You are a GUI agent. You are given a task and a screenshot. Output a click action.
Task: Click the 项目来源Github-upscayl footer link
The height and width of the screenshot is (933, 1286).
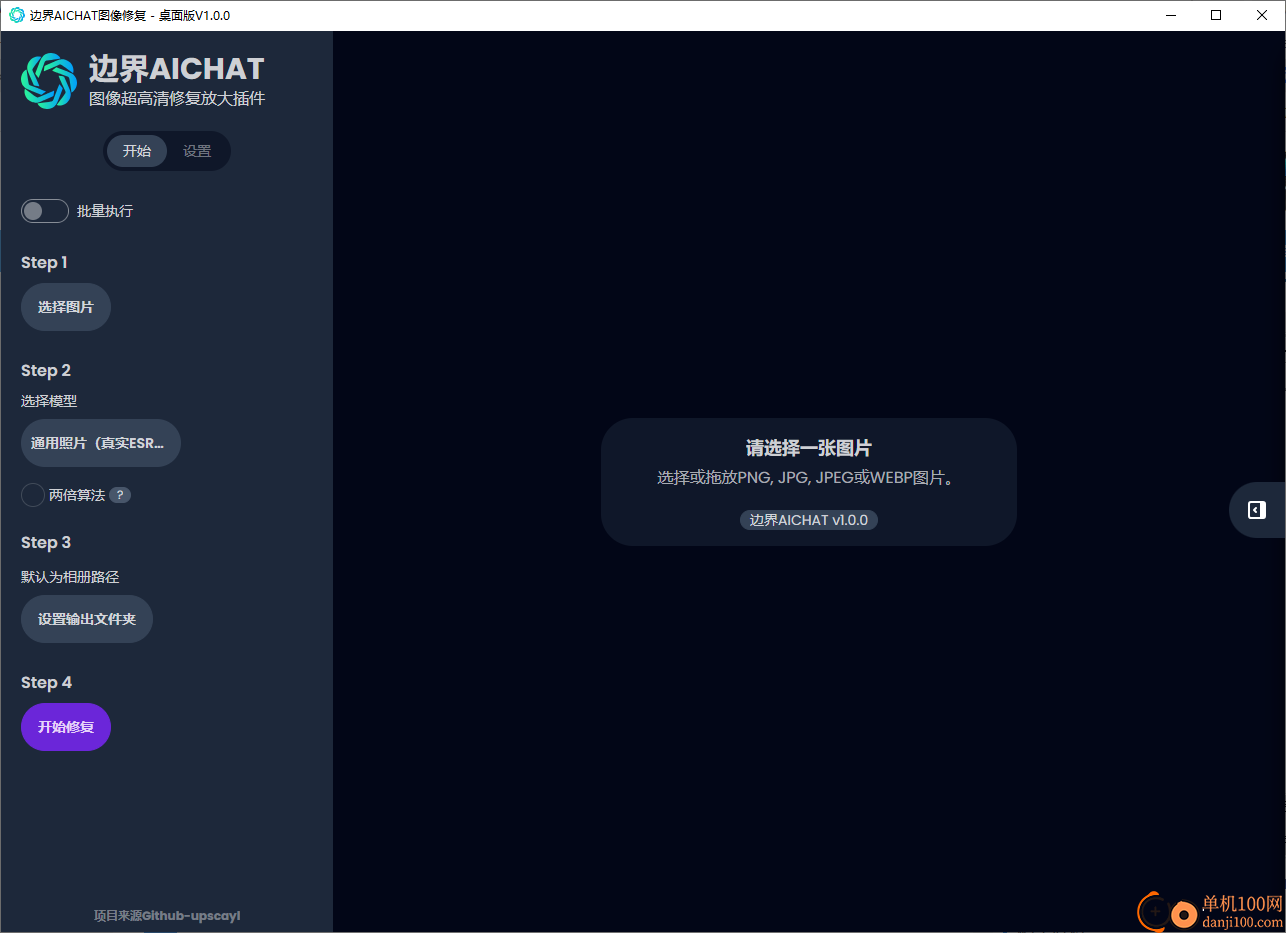(167, 915)
